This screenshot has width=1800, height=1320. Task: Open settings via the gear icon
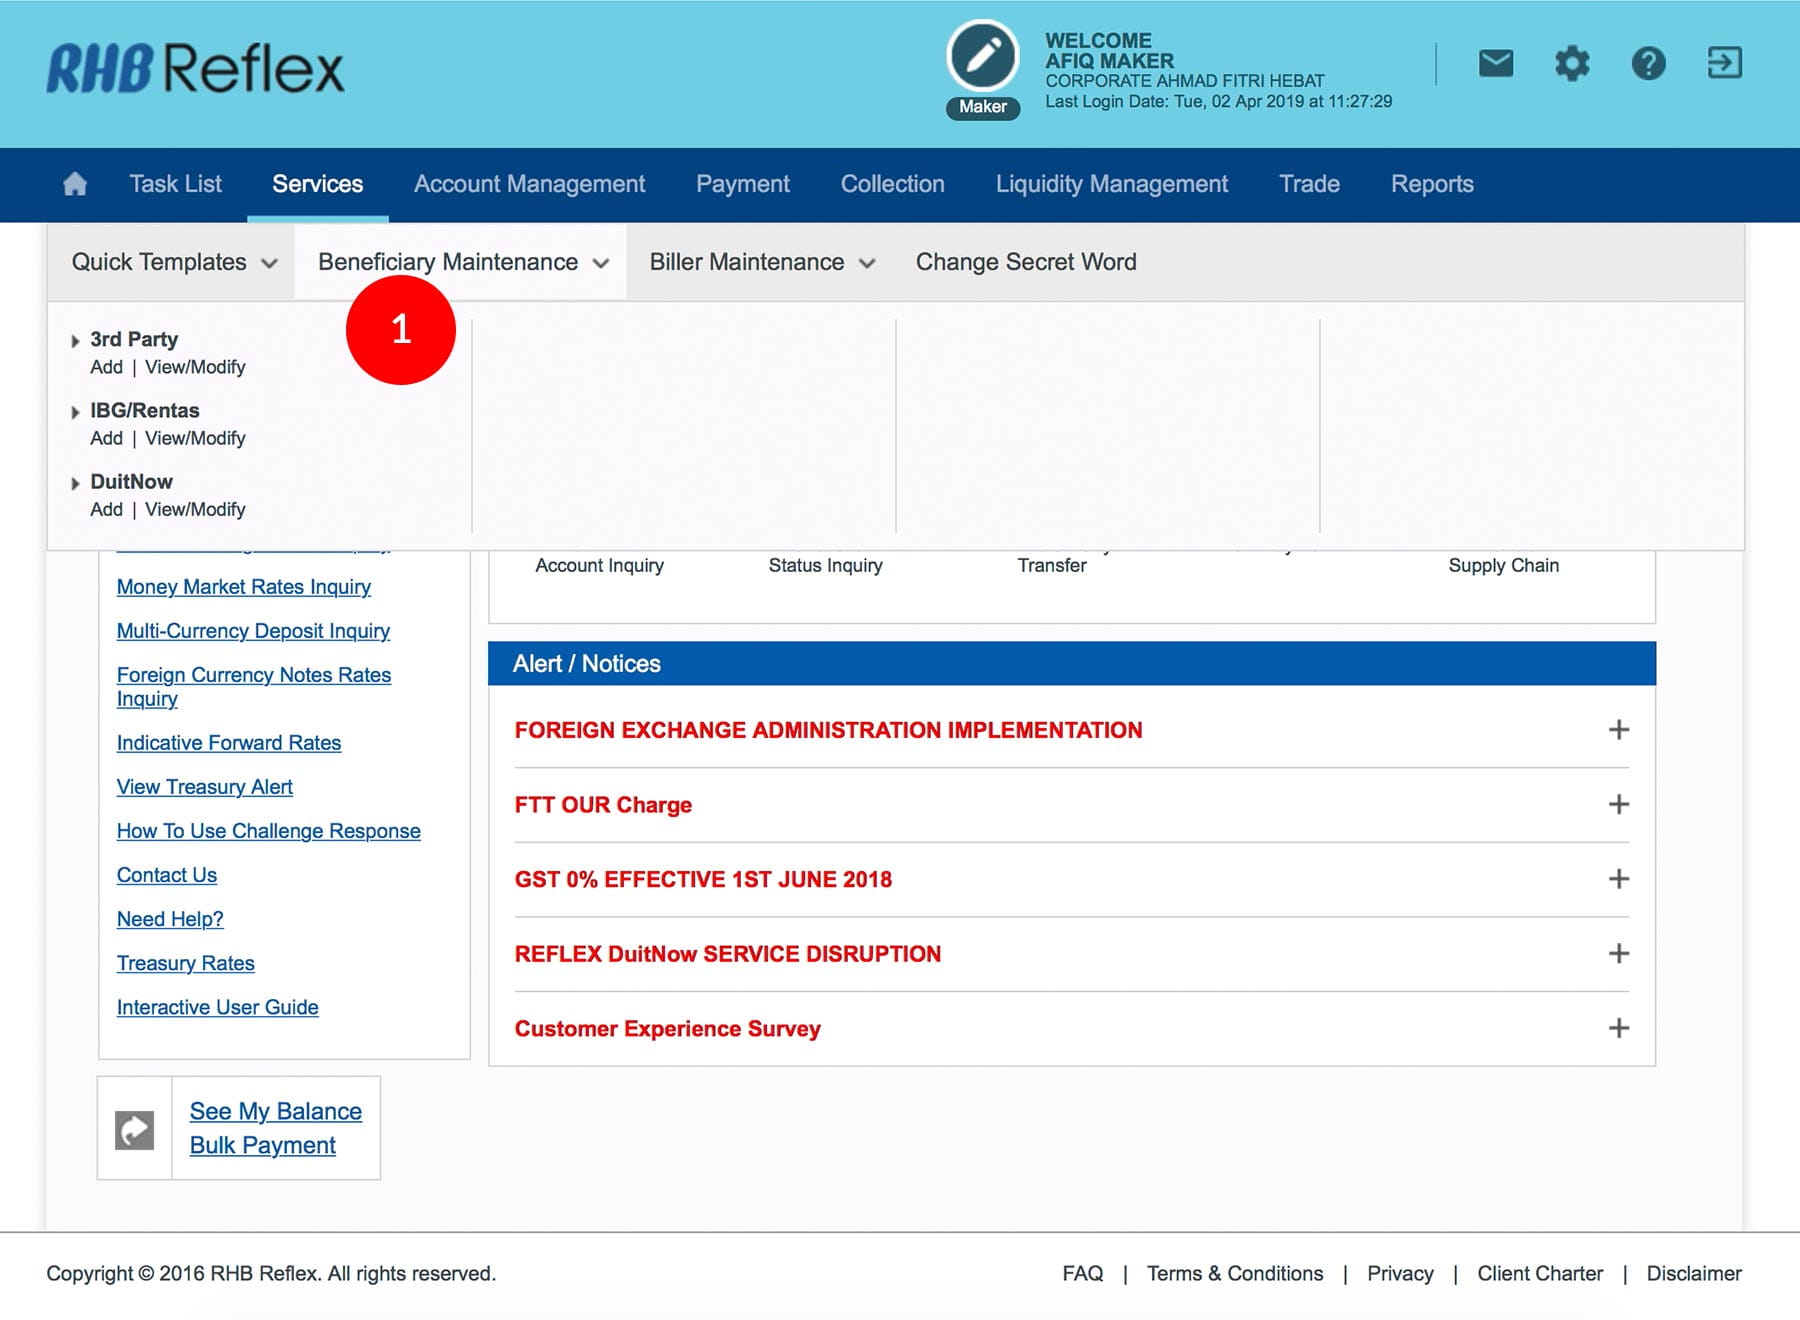[x=1571, y=64]
